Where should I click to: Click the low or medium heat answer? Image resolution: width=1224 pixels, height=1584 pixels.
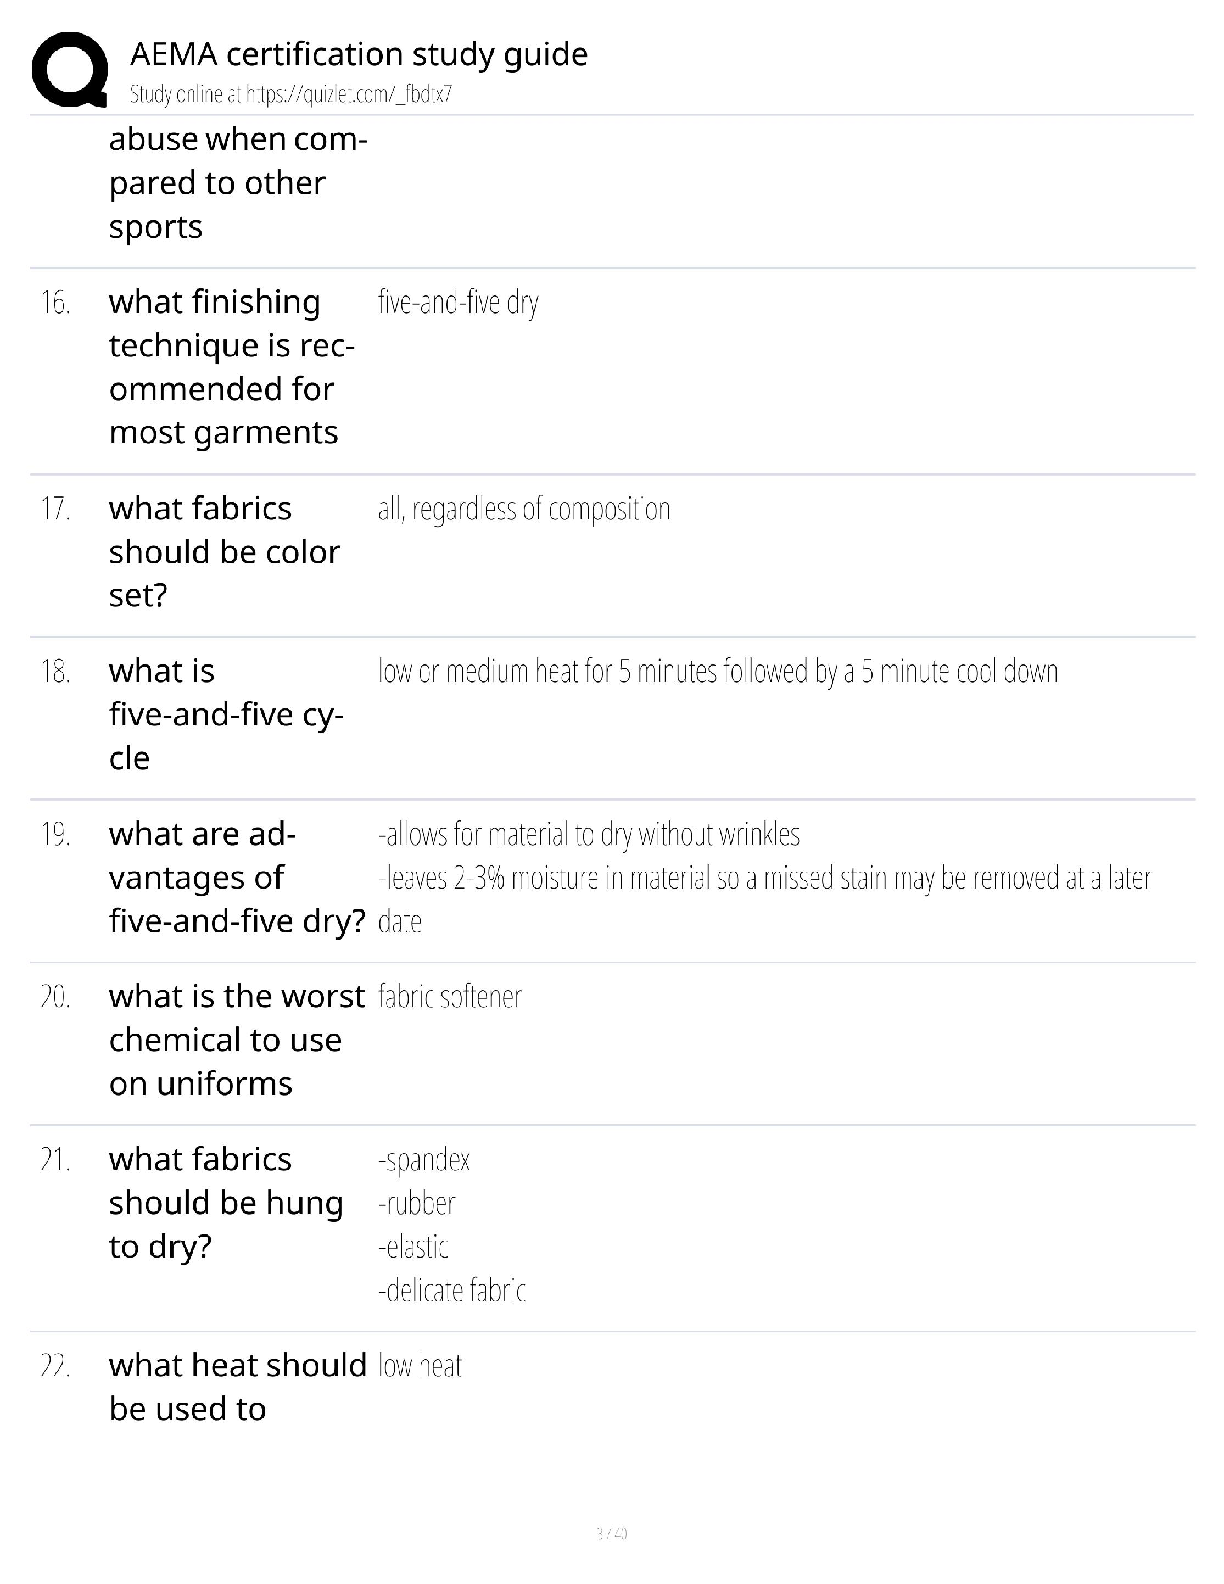tap(718, 671)
